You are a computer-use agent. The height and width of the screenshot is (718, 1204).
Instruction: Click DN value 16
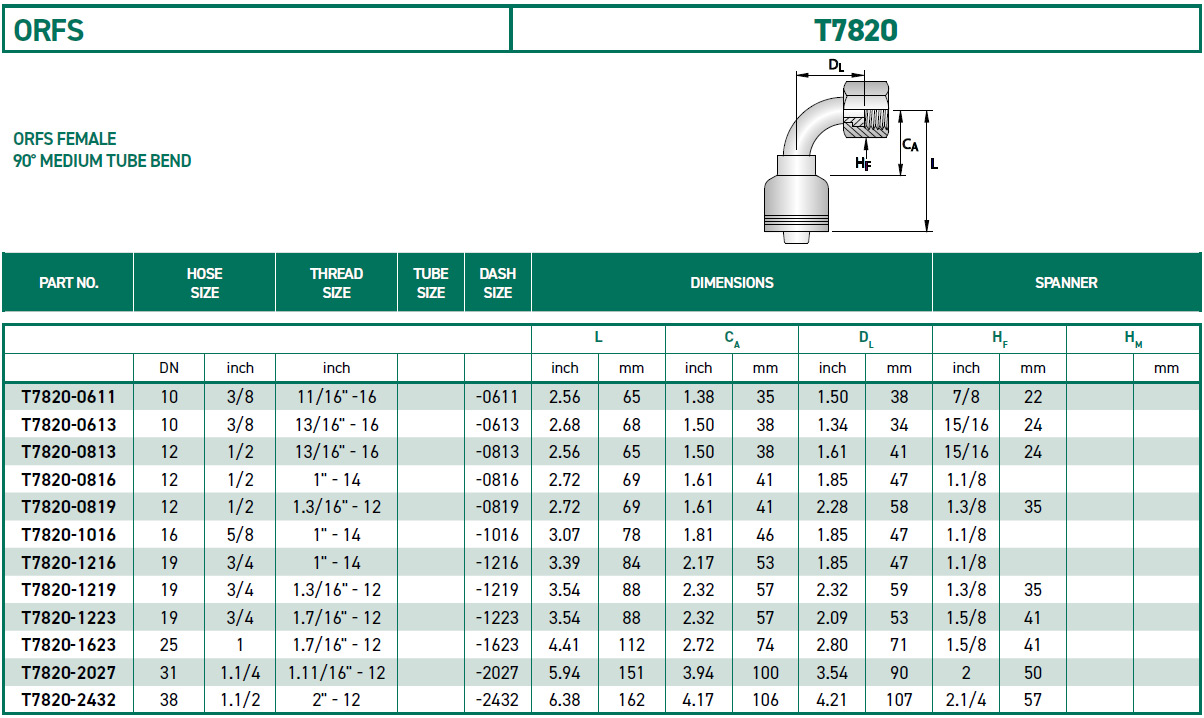[x=169, y=535]
